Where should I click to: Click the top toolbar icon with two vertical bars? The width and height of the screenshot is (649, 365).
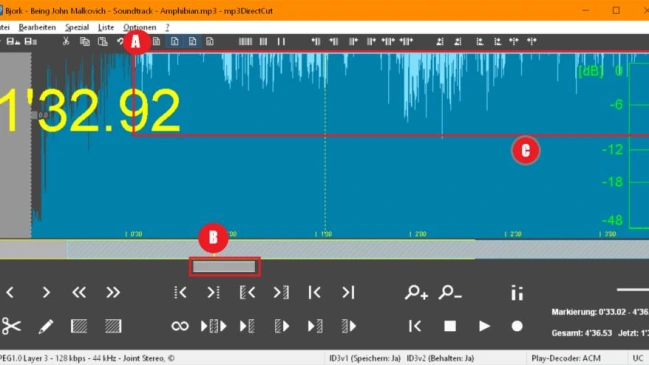pyautogui.click(x=281, y=41)
